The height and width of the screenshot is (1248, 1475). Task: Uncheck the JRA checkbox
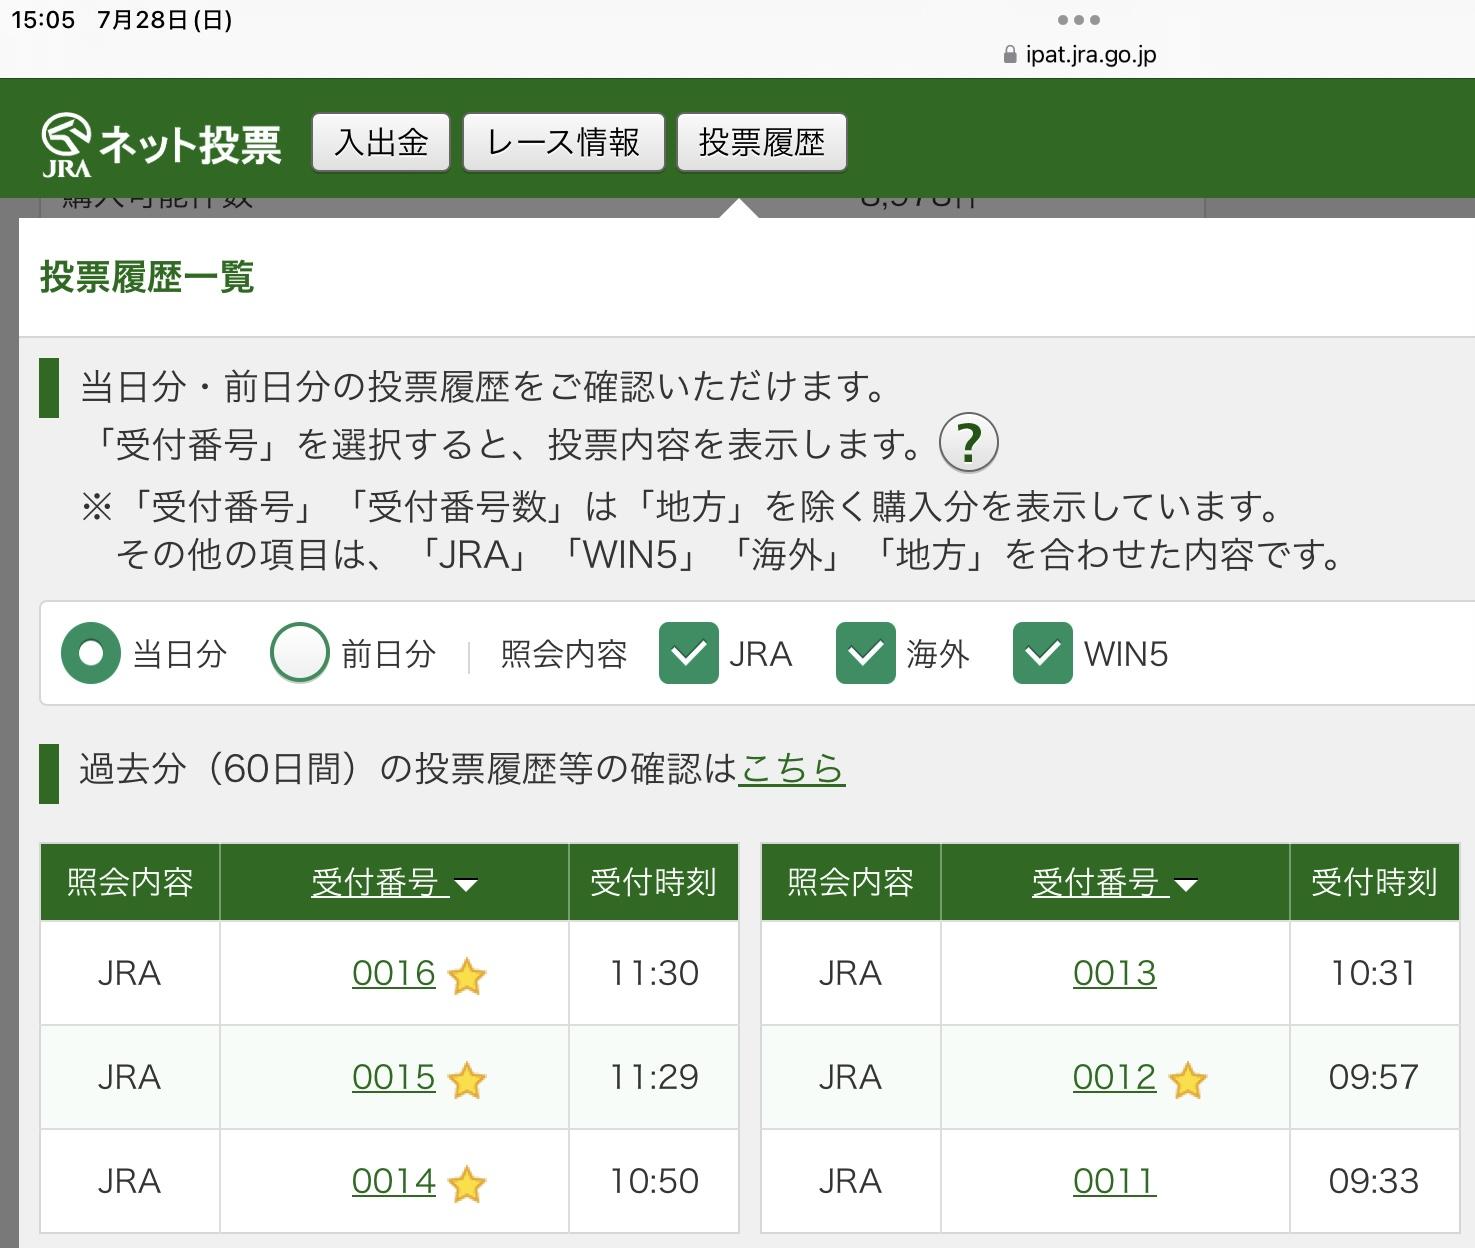click(x=688, y=654)
